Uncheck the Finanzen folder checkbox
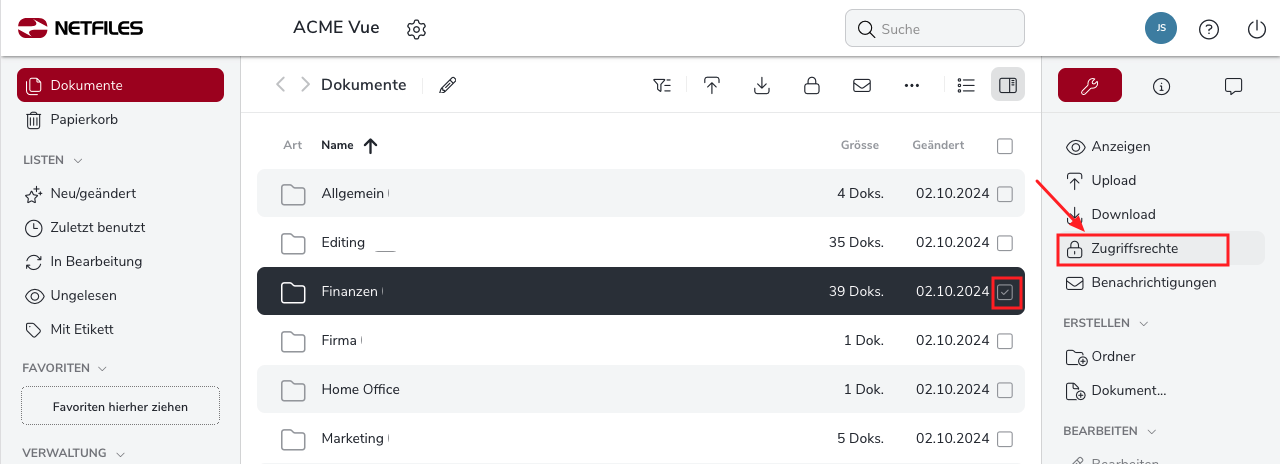 (x=1005, y=292)
